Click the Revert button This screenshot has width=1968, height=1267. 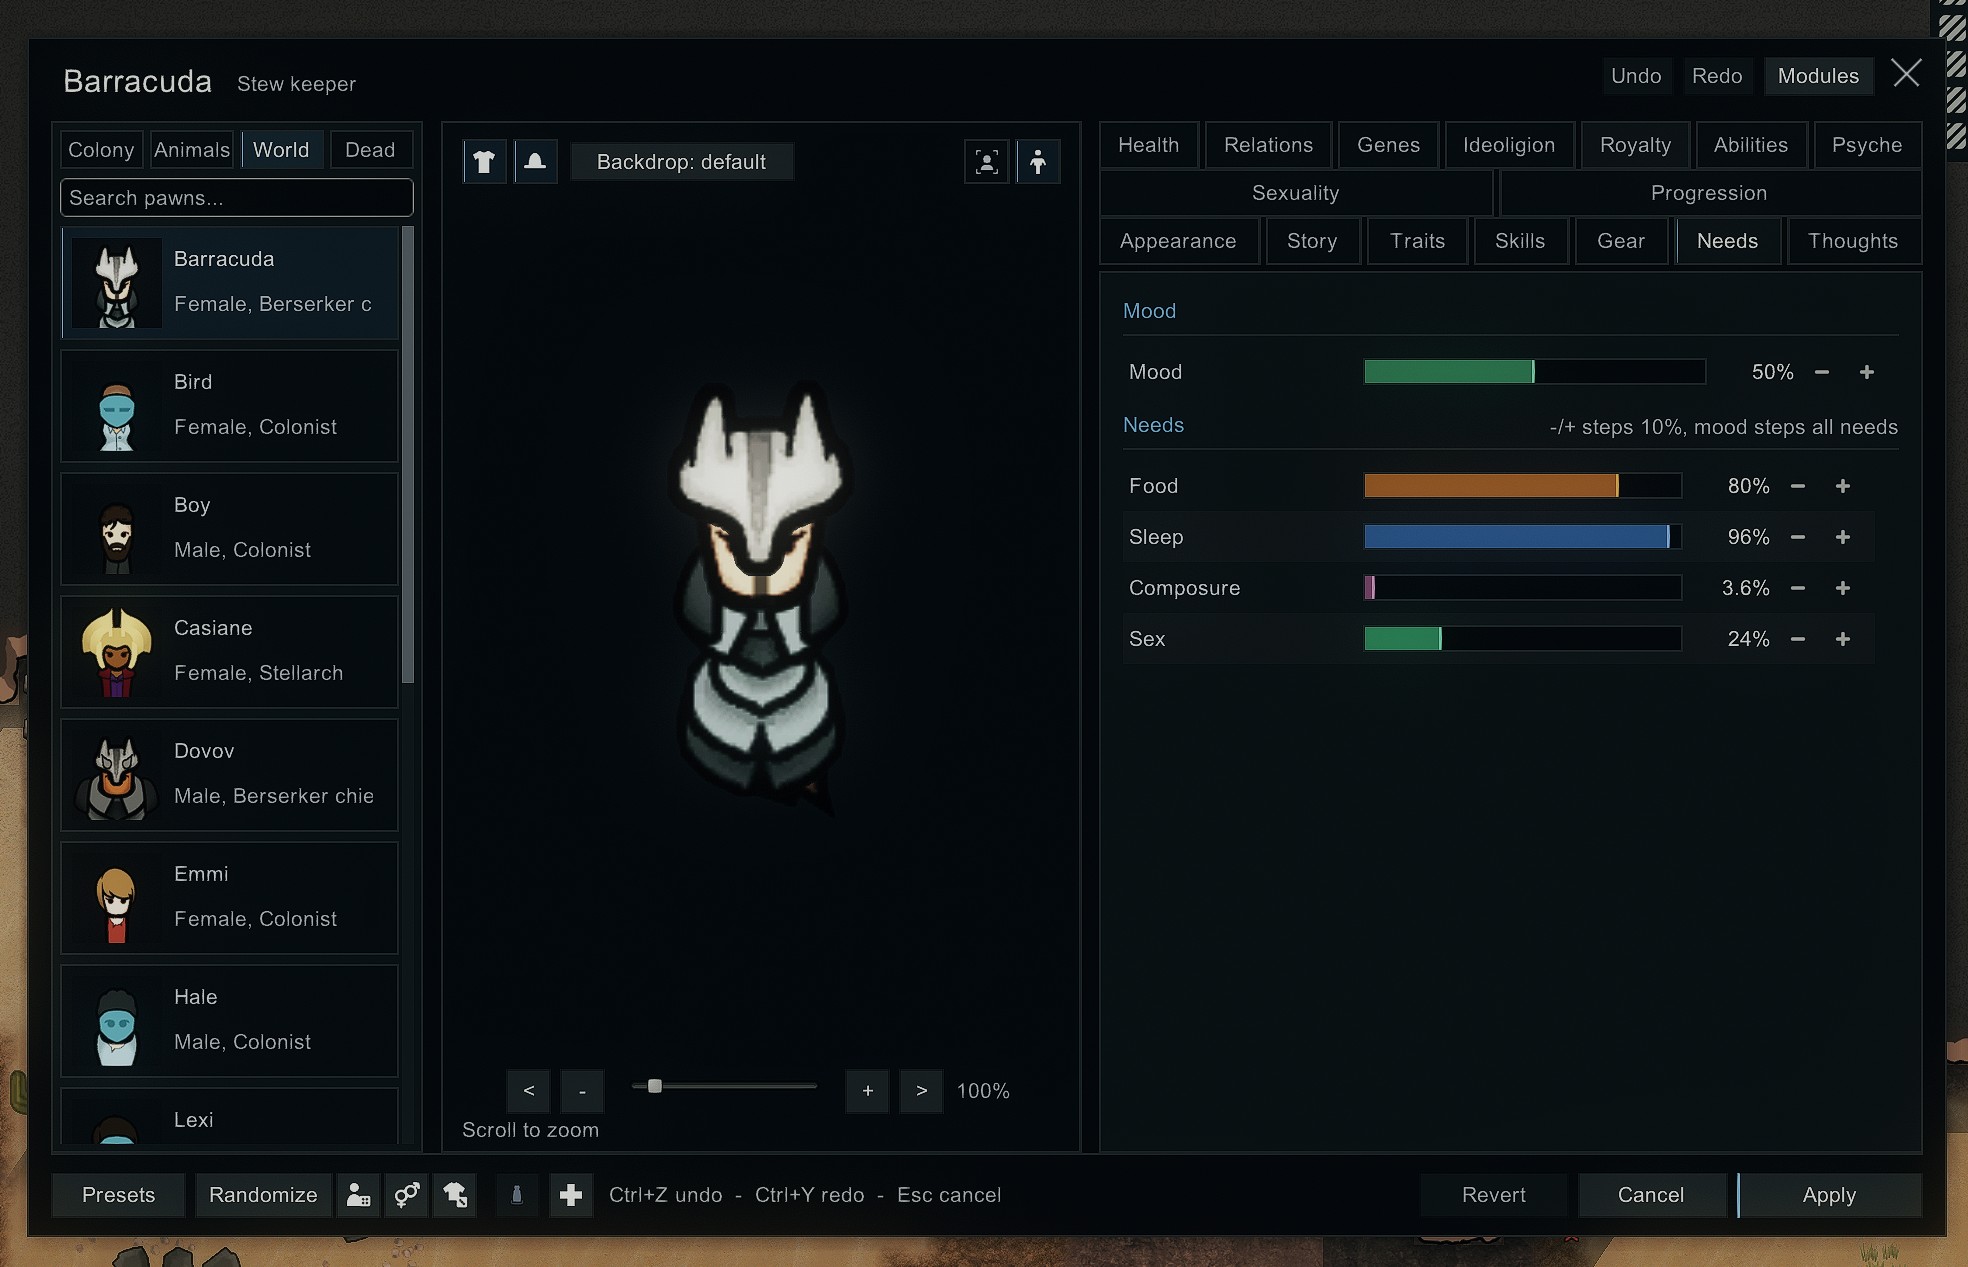click(x=1494, y=1195)
